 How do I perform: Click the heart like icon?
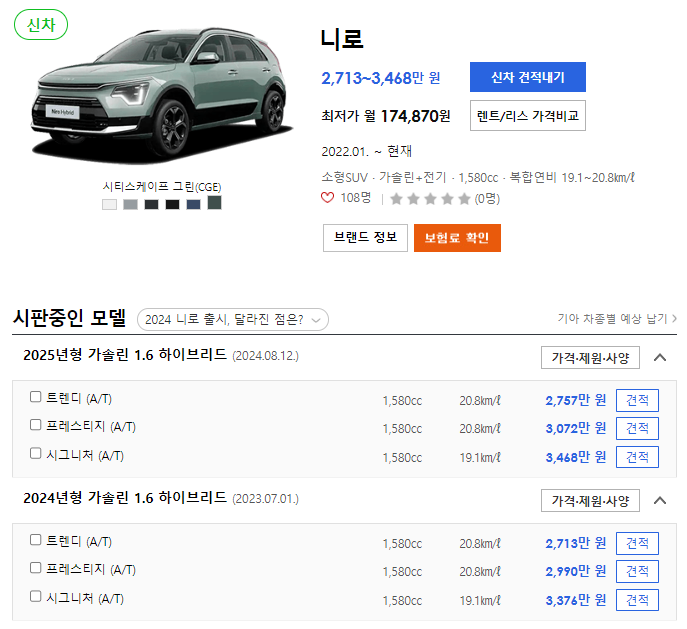pyautogui.click(x=327, y=198)
